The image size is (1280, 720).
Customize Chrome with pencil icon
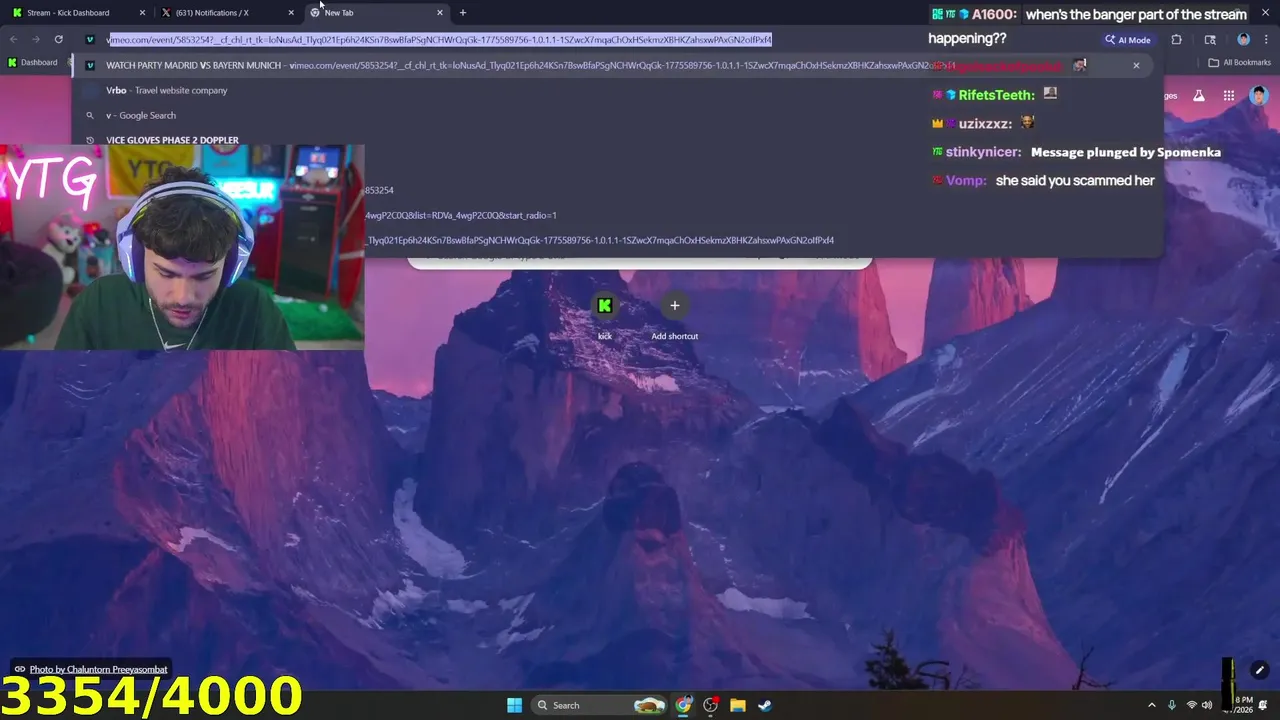tap(1260, 670)
